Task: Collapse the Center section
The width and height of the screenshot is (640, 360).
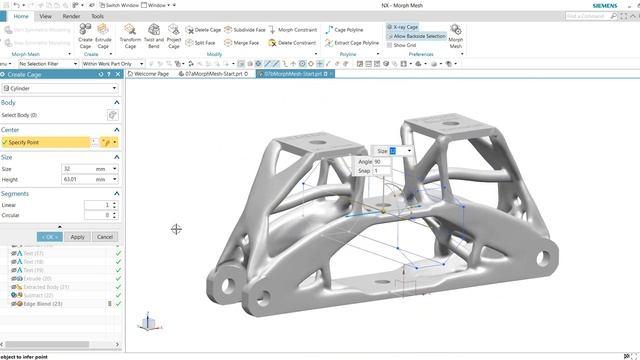Action: click(x=117, y=130)
